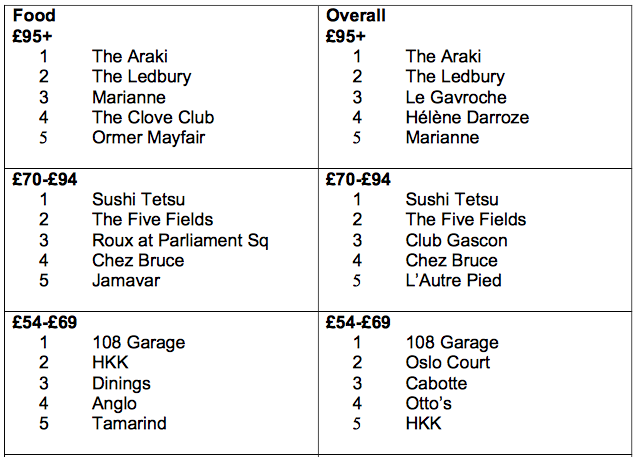
Task: Select the "Dinings" entry
Action: (x=121, y=383)
